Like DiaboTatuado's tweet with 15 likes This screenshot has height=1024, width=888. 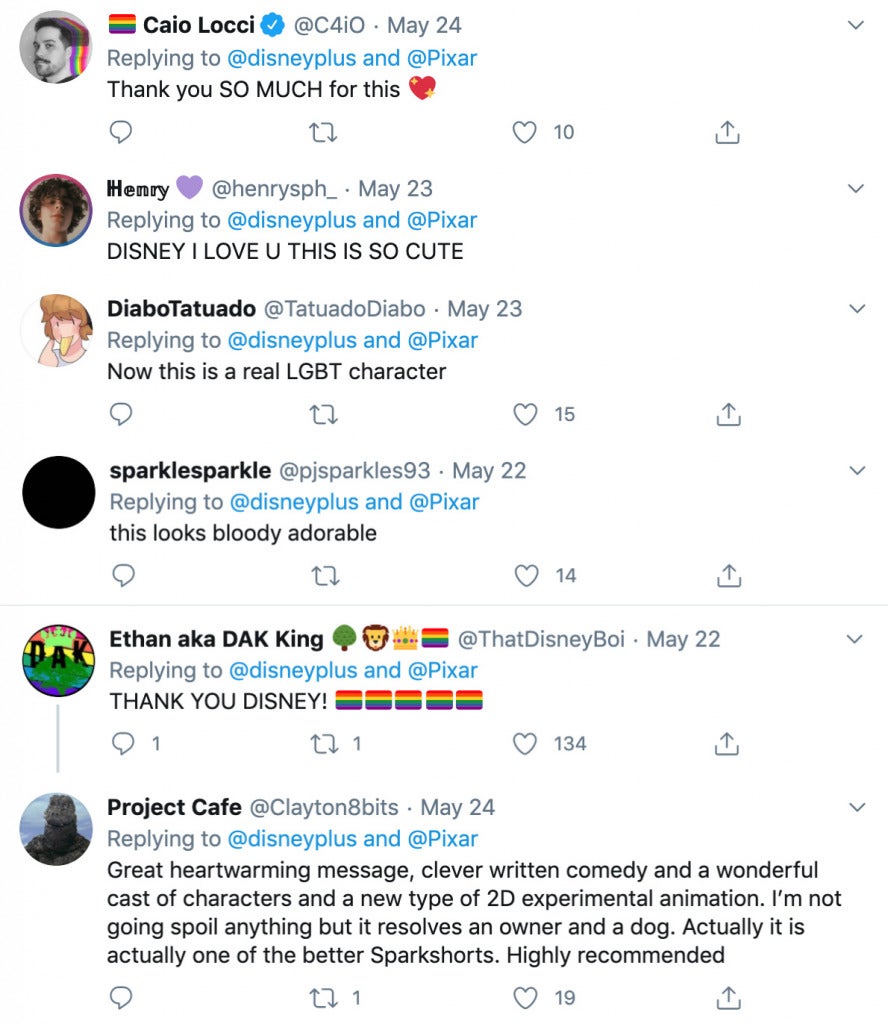[x=526, y=414]
